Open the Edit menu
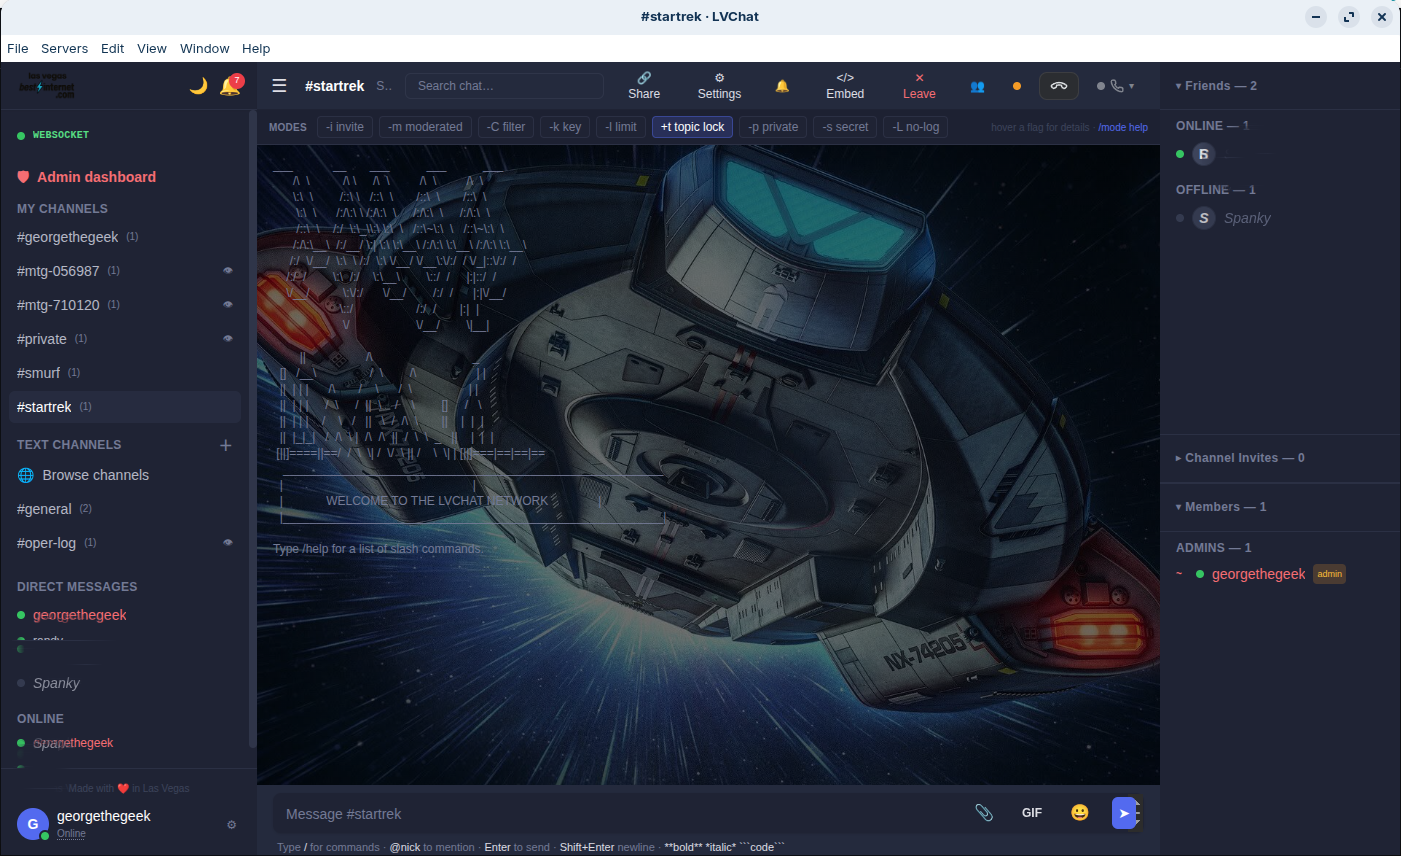 click(x=113, y=48)
